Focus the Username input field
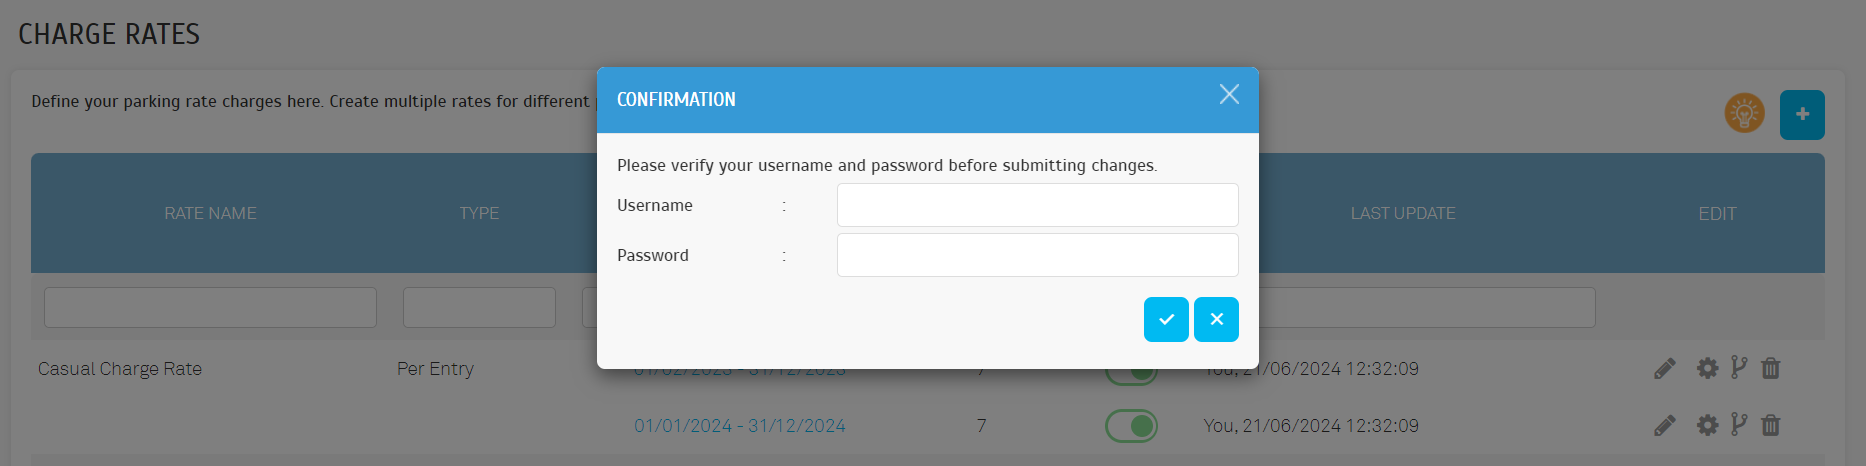The image size is (1866, 466). click(x=1037, y=205)
